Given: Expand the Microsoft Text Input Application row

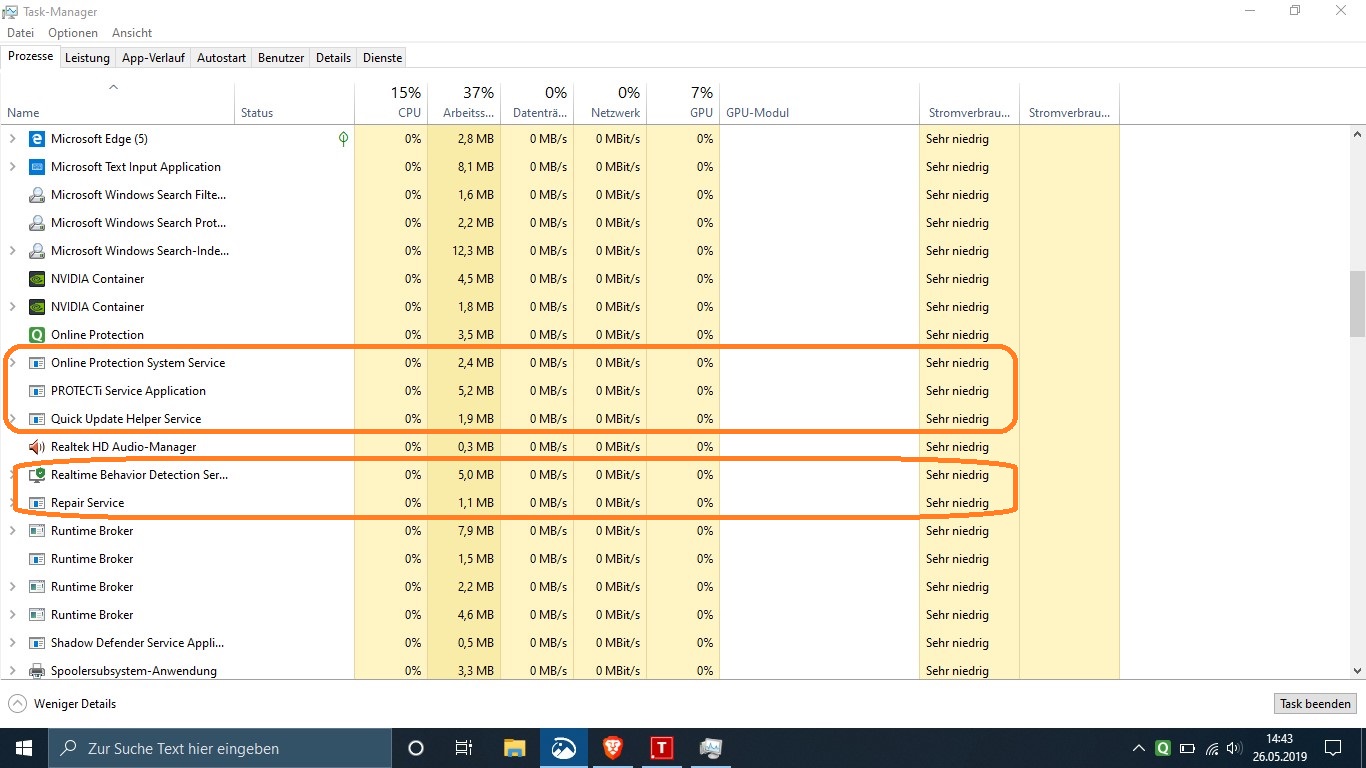Looking at the screenshot, I should pos(13,167).
